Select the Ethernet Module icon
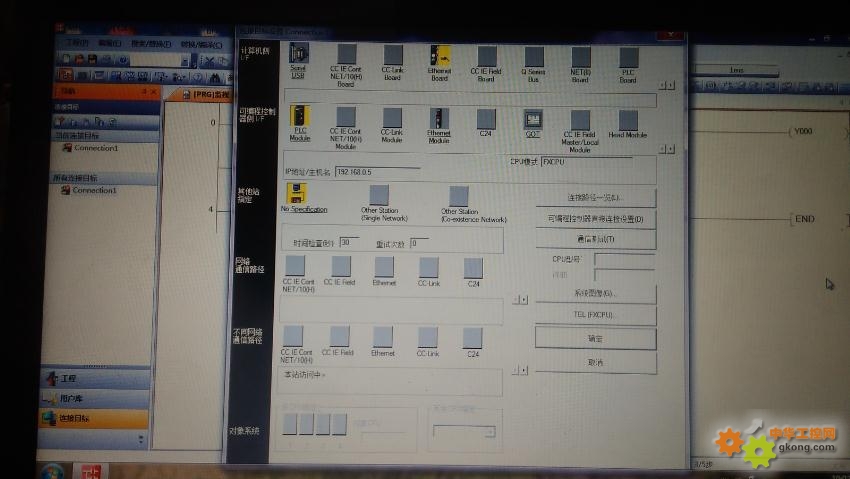The width and height of the screenshot is (850, 479). click(x=439, y=119)
